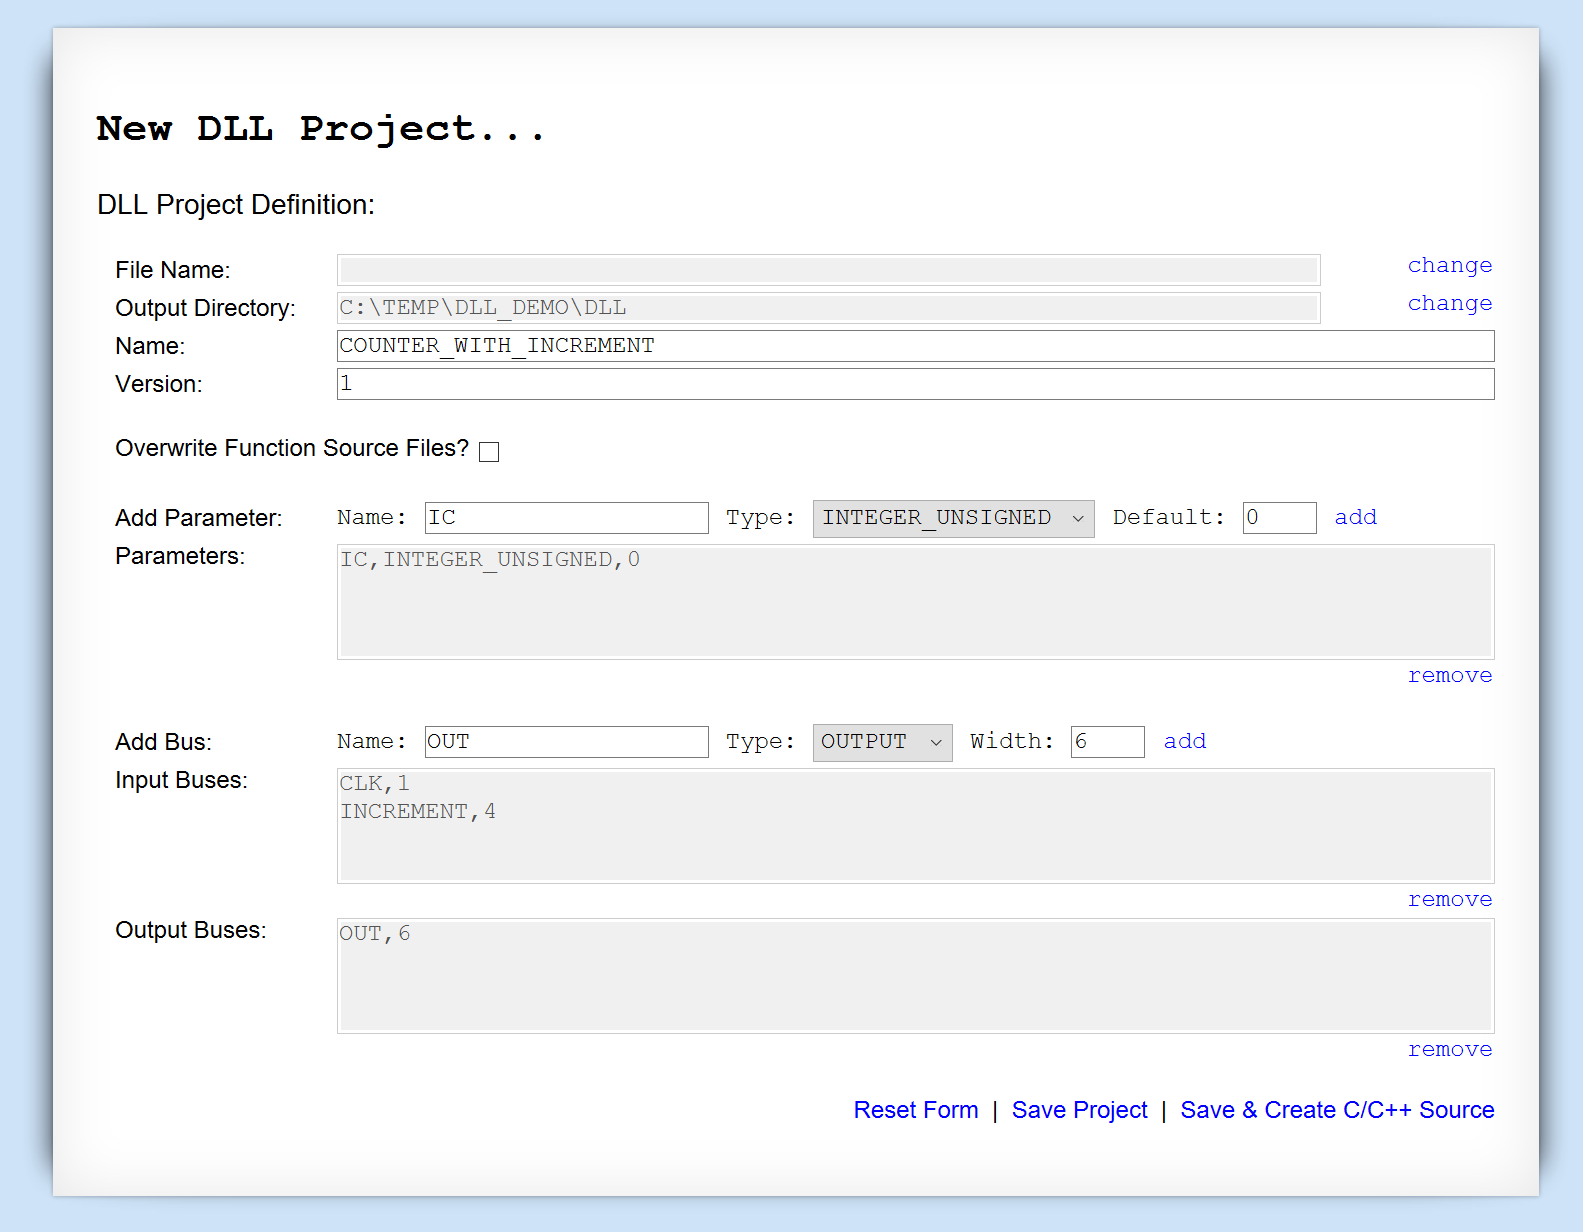The image size is (1583, 1232).
Task: Click the Add Parameter Name field containing IC
Action: [x=566, y=518]
